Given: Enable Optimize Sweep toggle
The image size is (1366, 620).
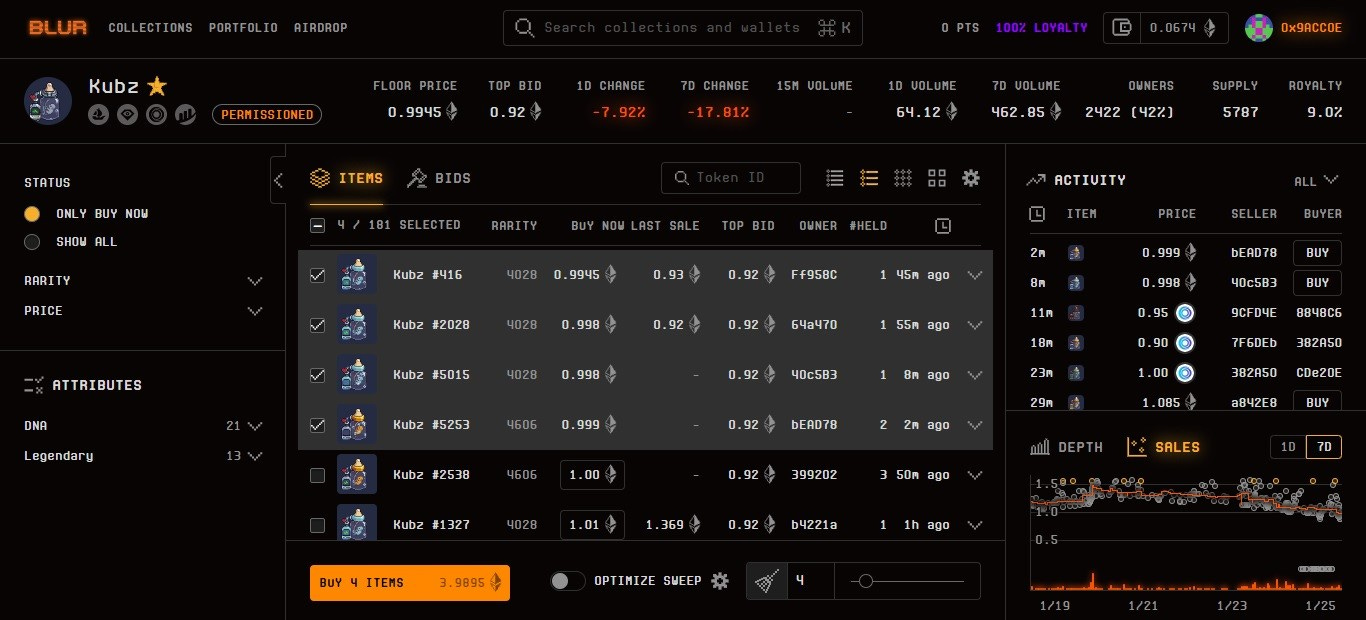Looking at the screenshot, I should pyautogui.click(x=568, y=581).
